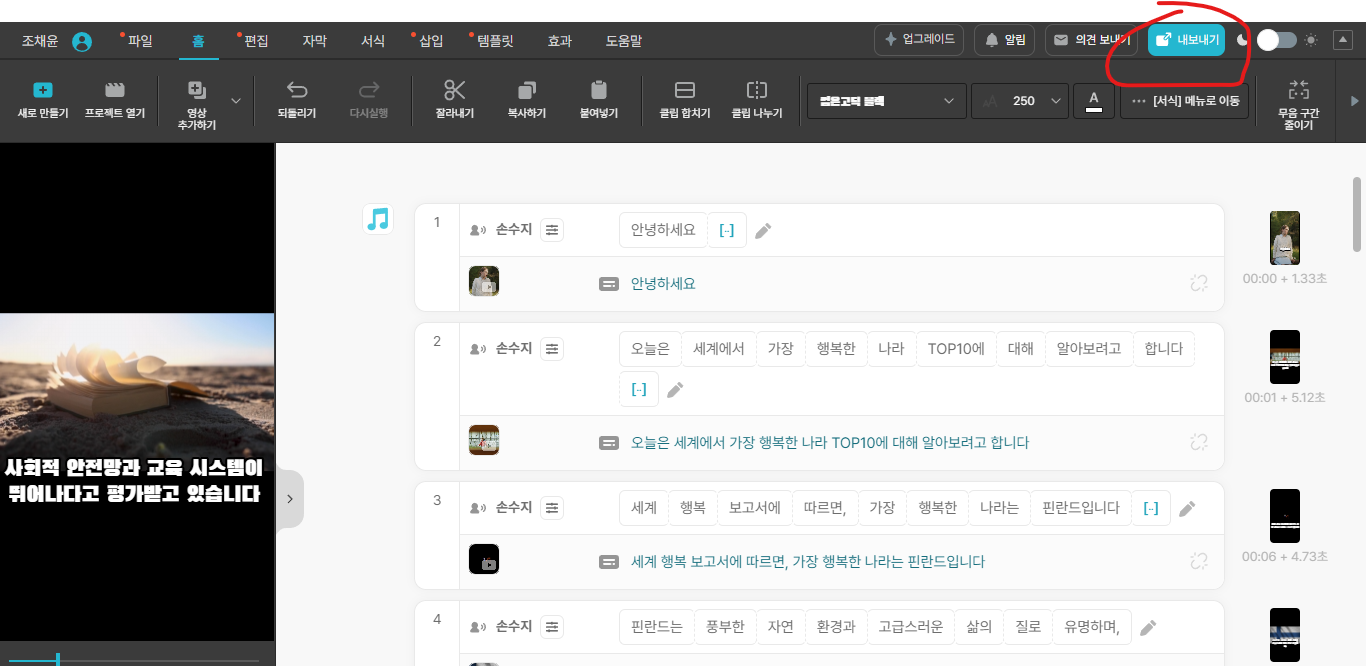Open clip 1 thumbnail at 00:00
This screenshot has height=666, width=1366.
1285,238
